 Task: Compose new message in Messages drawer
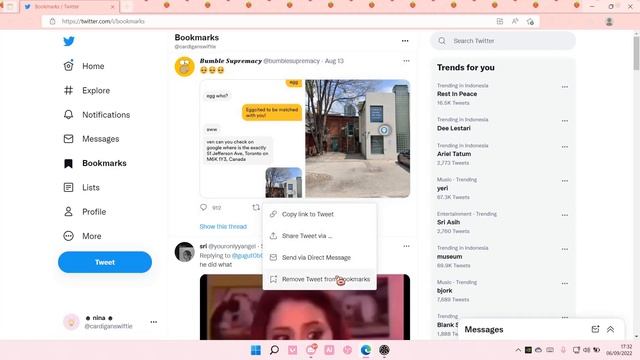[x=595, y=329]
